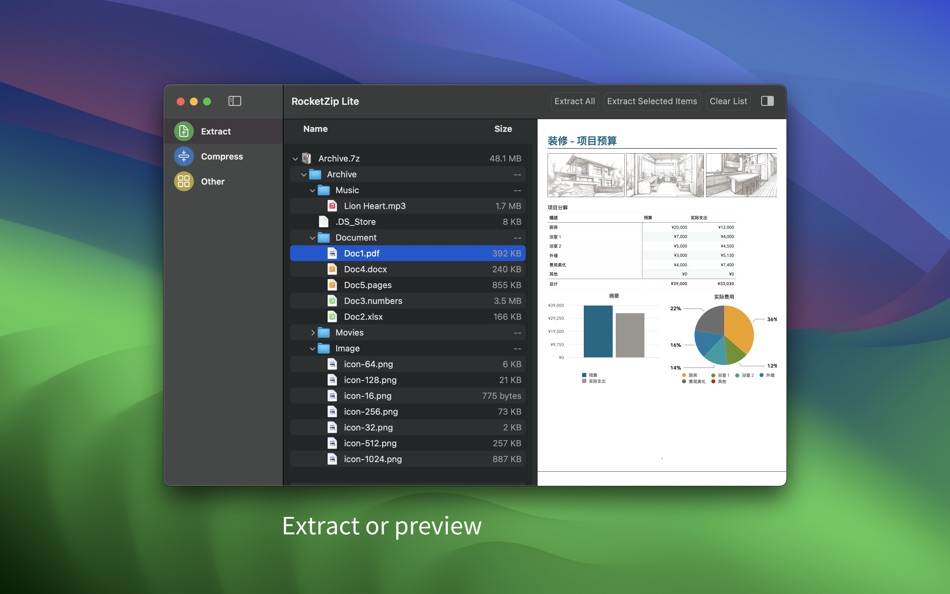
Task: Select the Doc4.docx file name
Action: coord(365,269)
